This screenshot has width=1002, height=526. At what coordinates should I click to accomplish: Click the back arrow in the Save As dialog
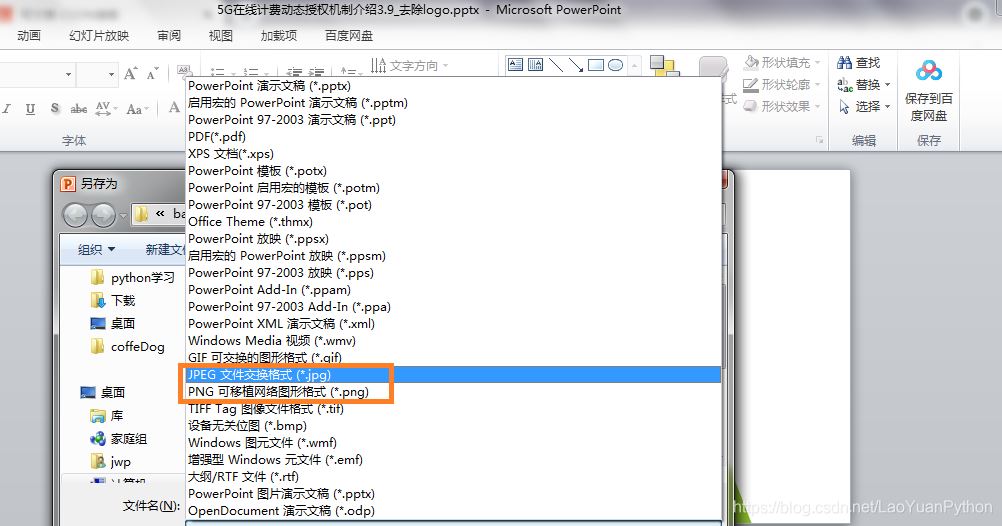coord(75,215)
